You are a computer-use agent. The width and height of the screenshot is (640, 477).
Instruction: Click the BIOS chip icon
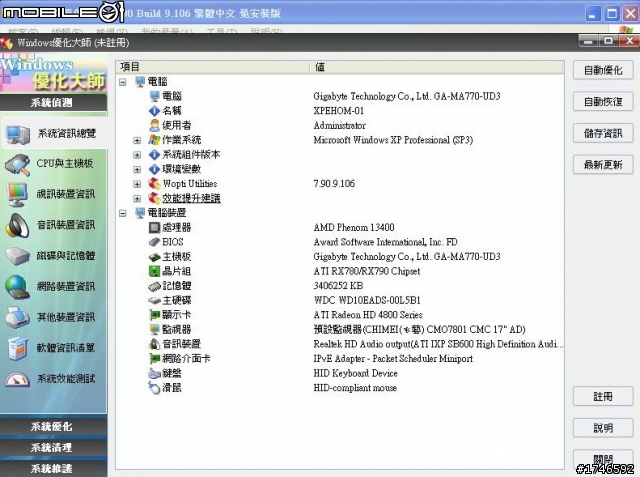(x=154, y=242)
